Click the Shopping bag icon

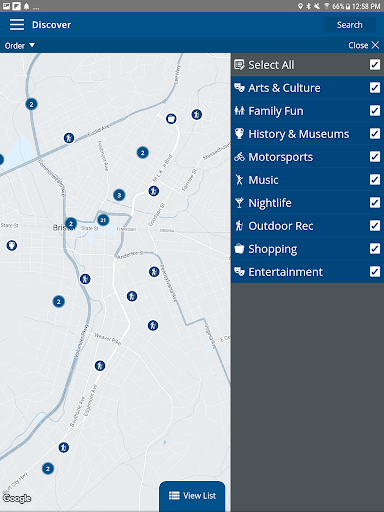[x=239, y=249]
